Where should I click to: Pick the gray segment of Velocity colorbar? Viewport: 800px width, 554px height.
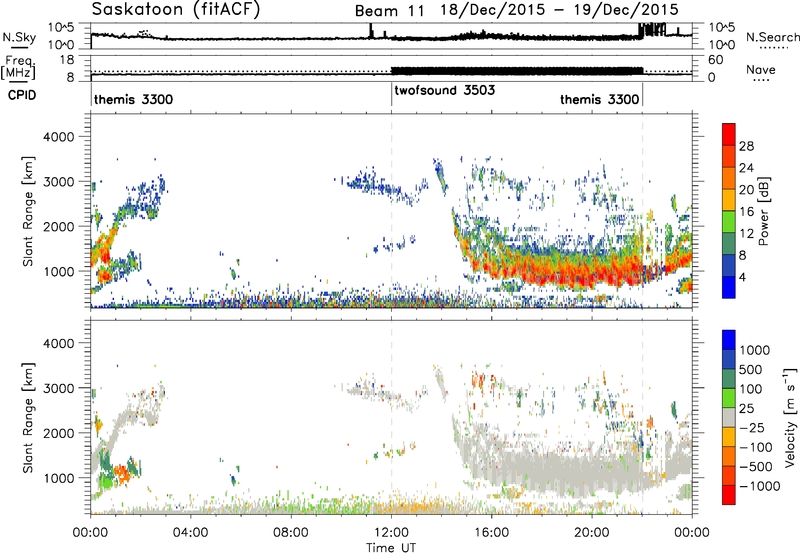pos(729,417)
